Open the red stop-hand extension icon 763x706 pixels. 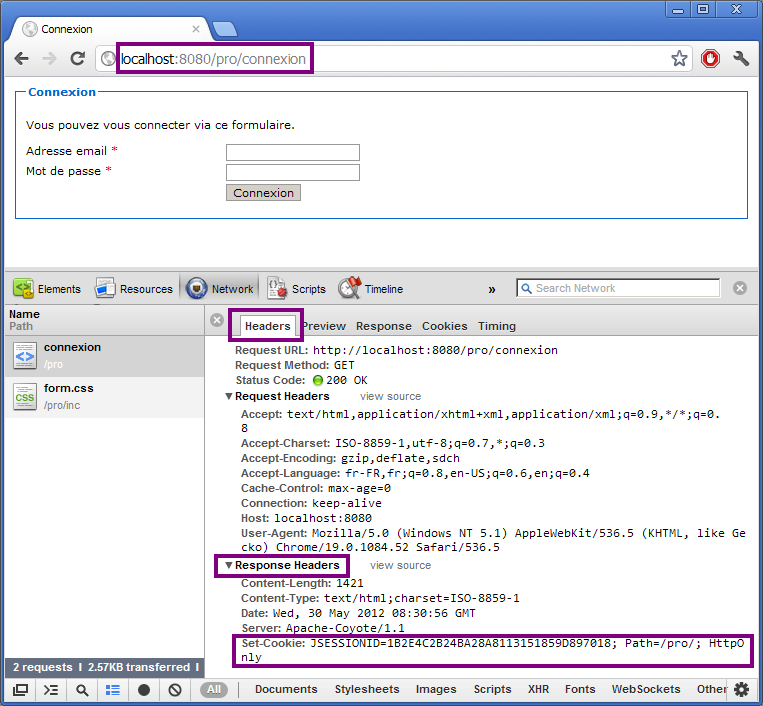[710, 59]
